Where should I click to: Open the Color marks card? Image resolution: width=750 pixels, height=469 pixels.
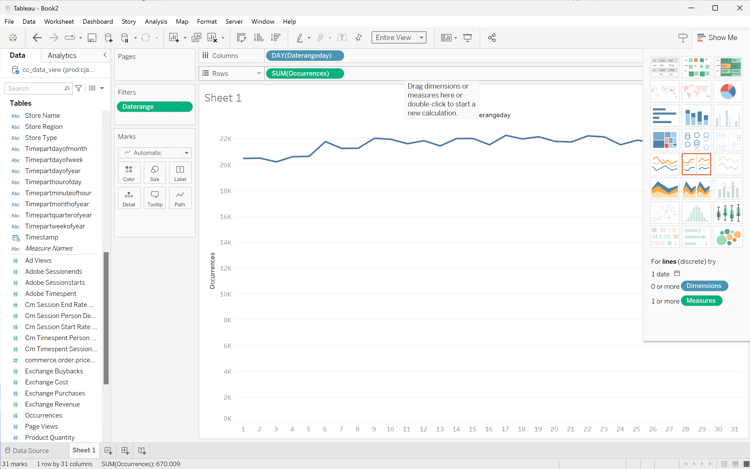pos(129,173)
